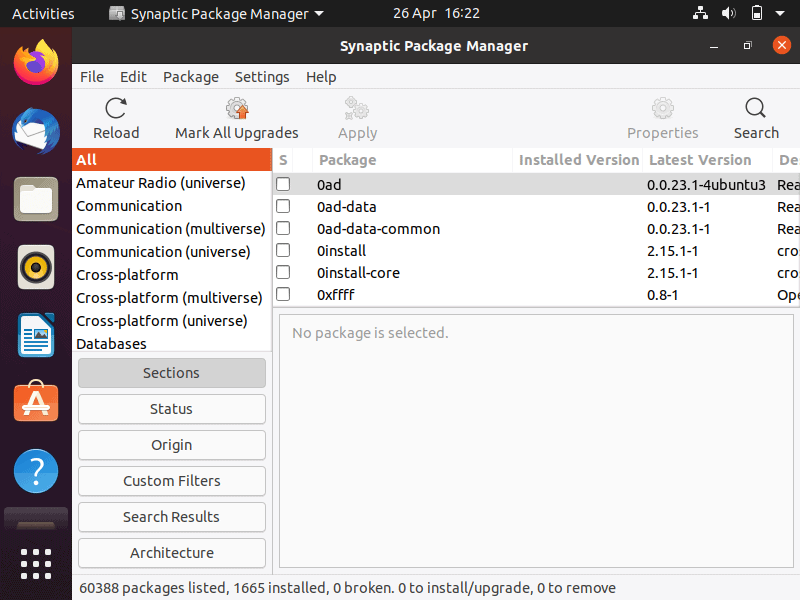800x600 pixels.
Task: Click the Search magnifier icon
Action: [756, 109]
